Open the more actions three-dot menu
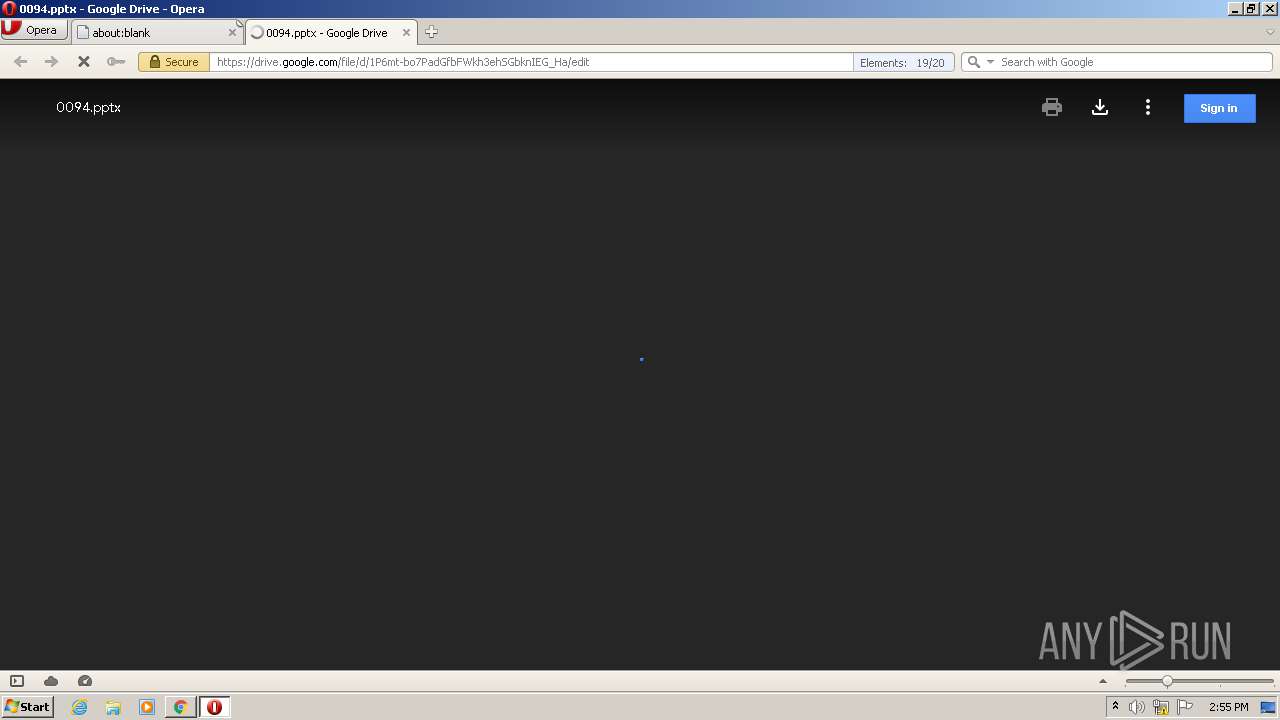The width and height of the screenshot is (1280, 720). [1148, 107]
